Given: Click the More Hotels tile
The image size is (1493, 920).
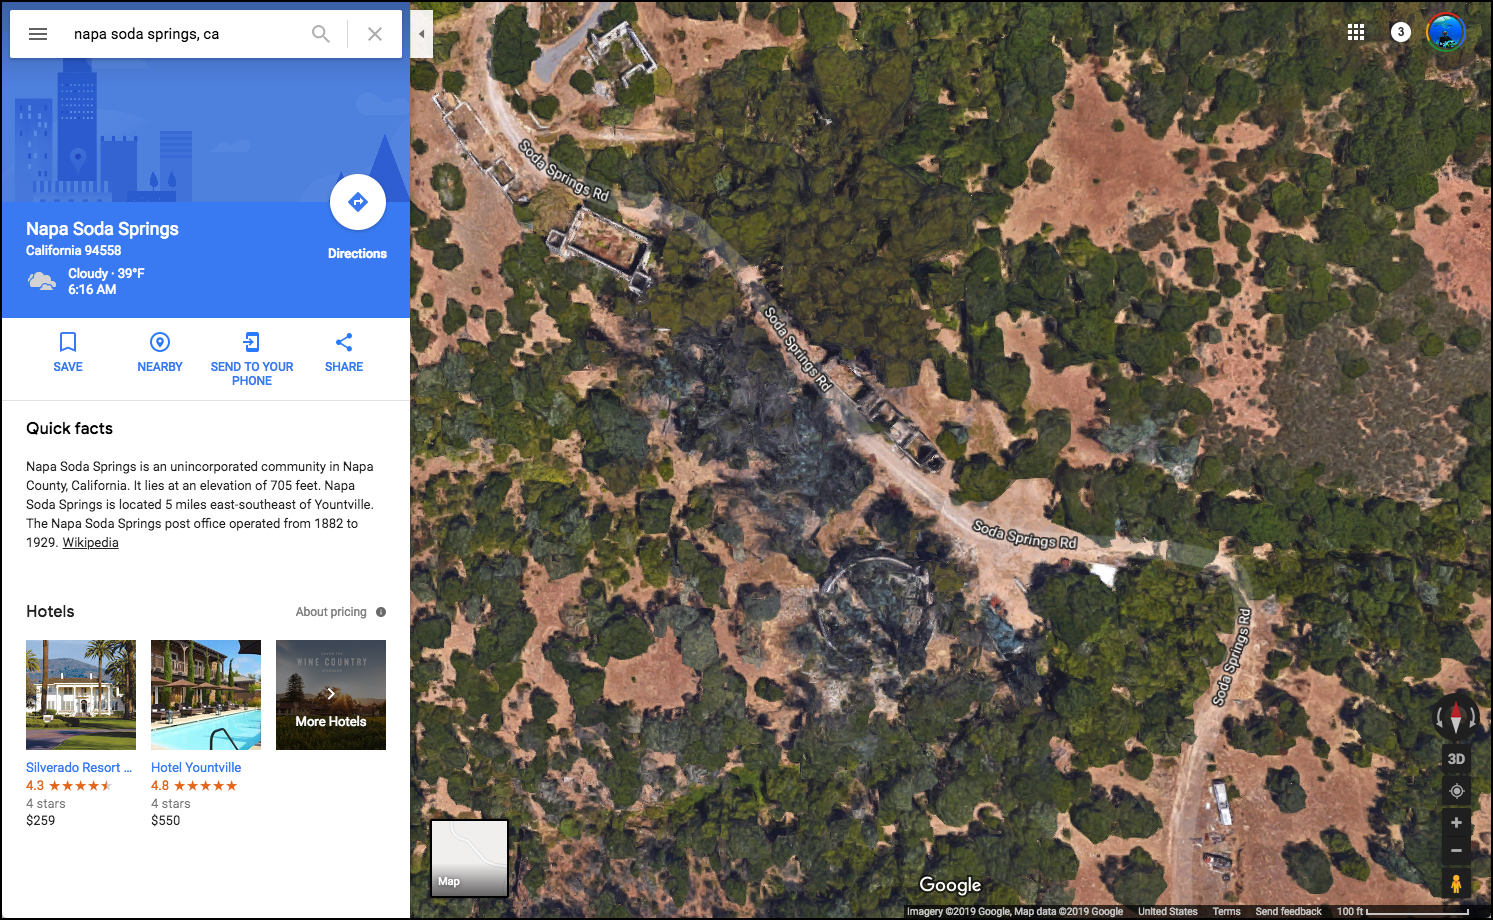Looking at the screenshot, I should [331, 695].
